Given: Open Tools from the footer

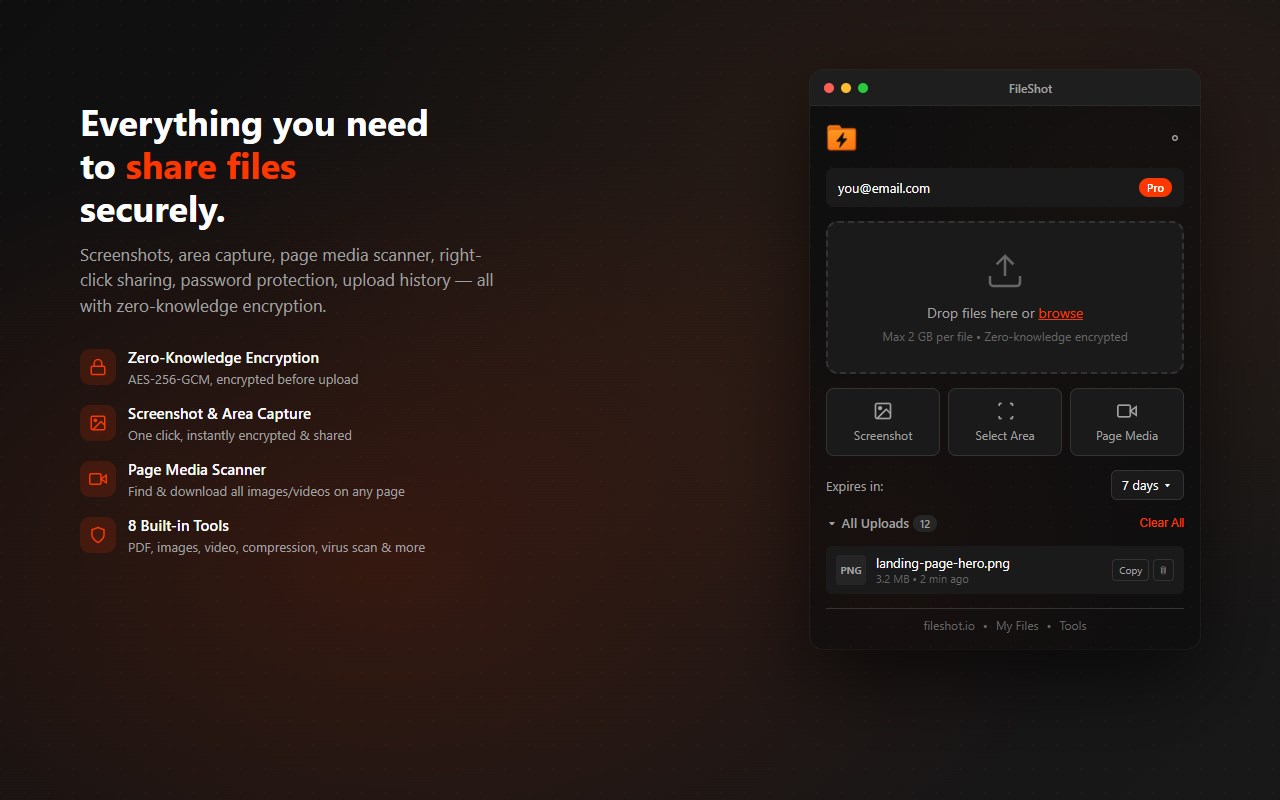Looking at the screenshot, I should 1073,626.
